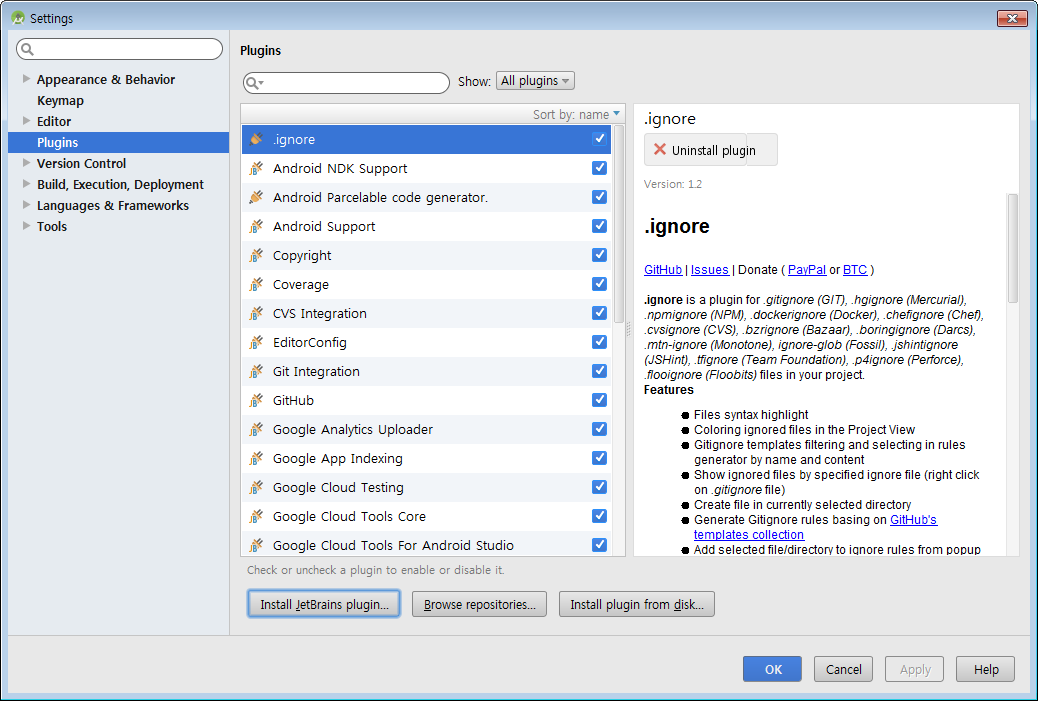Uncheck Android Parcelable code generator
The image size is (1038, 701).
(x=599, y=197)
